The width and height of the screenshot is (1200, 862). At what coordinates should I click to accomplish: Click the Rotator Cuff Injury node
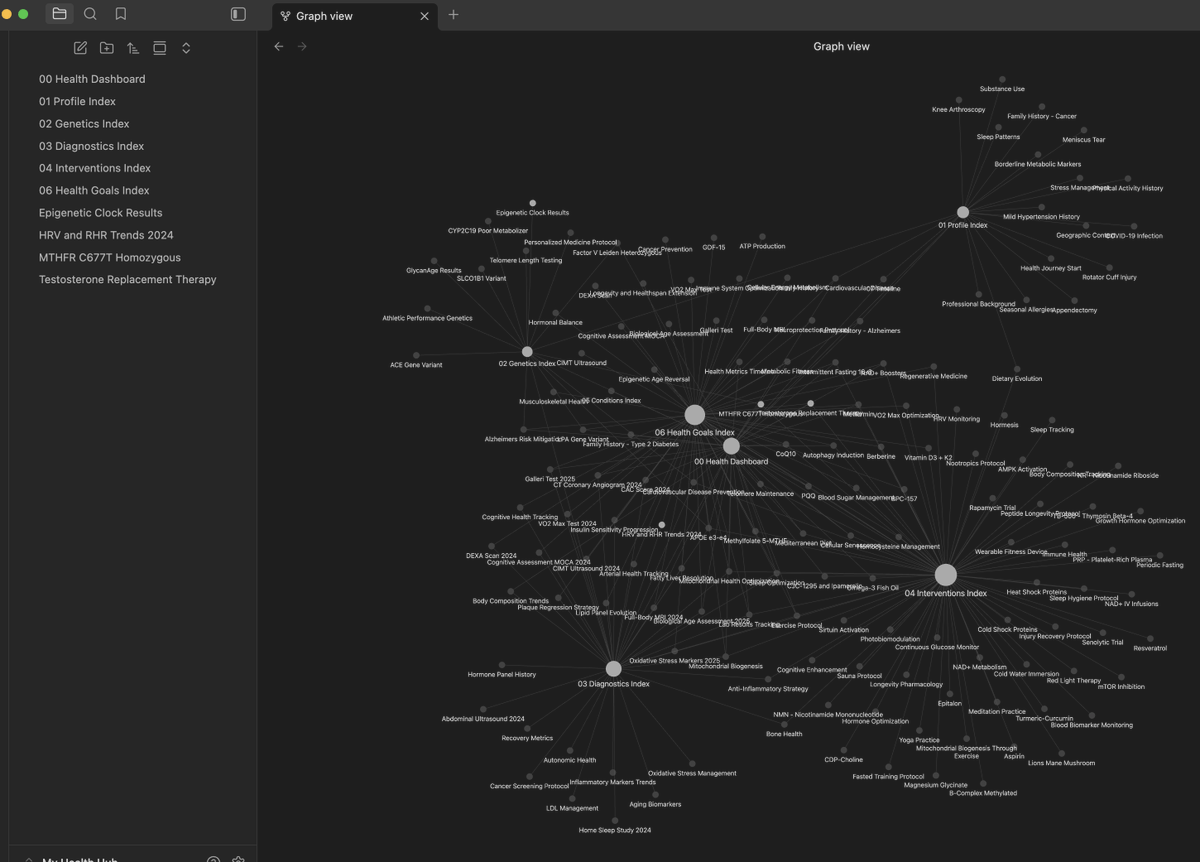pyautogui.click(x=1109, y=267)
